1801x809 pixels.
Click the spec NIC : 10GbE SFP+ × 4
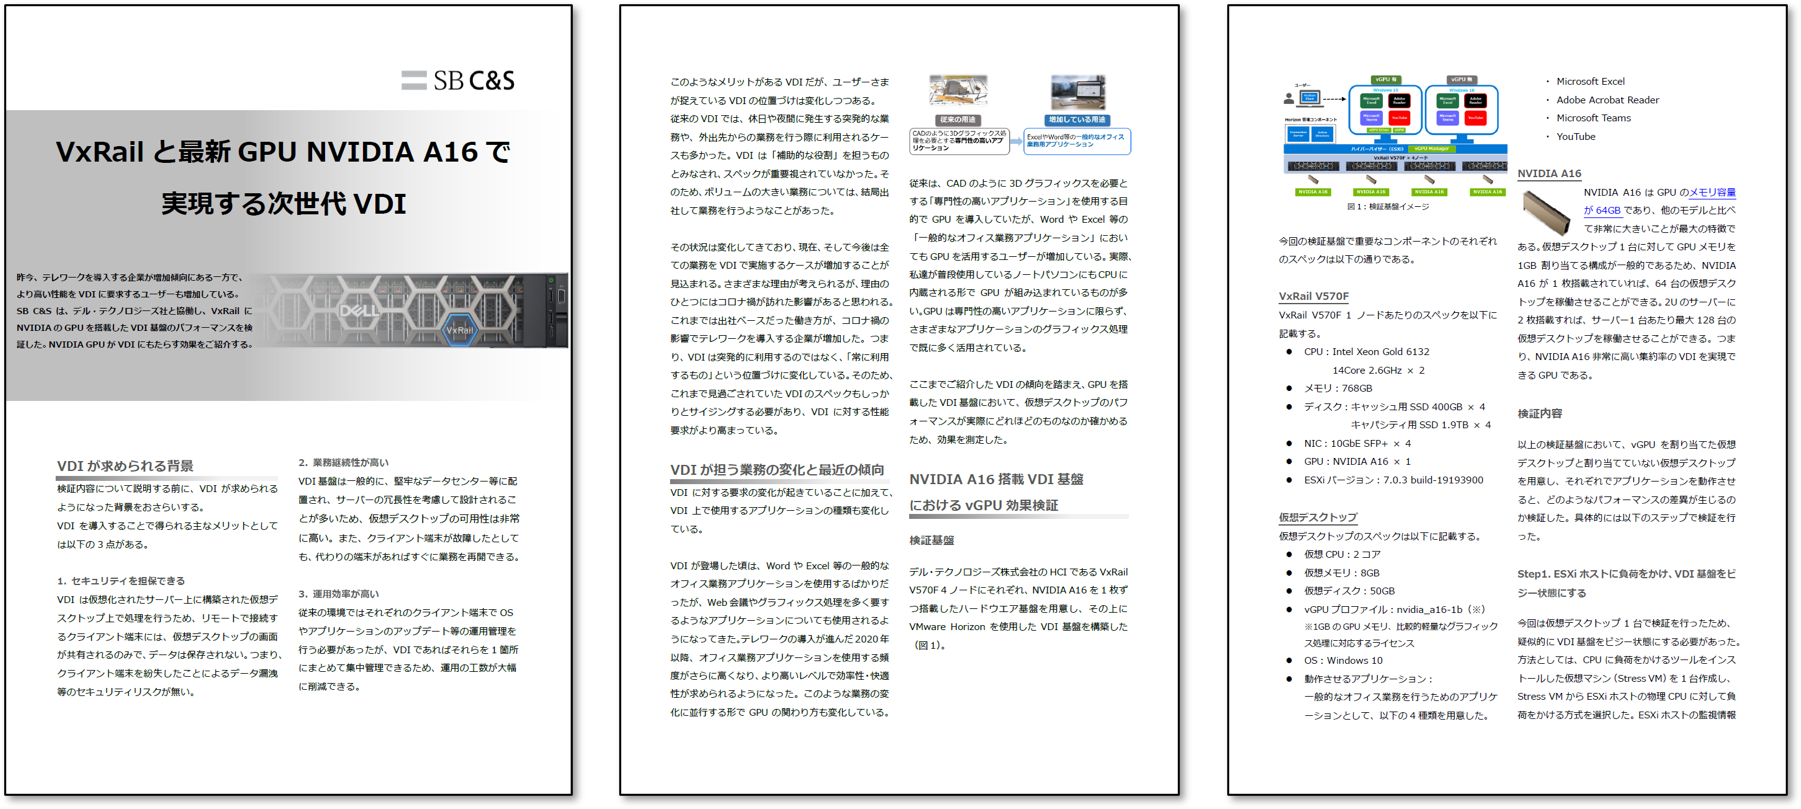(x=1357, y=443)
